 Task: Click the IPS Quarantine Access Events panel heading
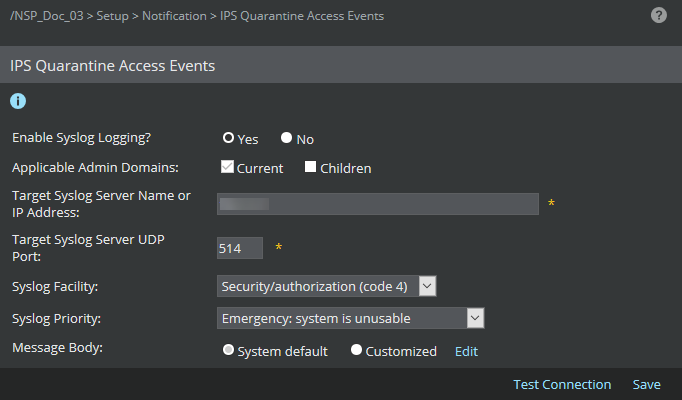[x=113, y=66]
